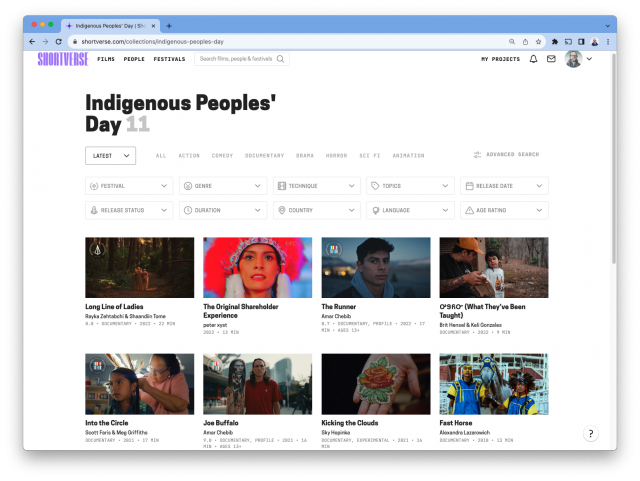This screenshot has width=640, height=481.
Task: Open The Original Shareholder Experience thumbnail
Action: click(258, 267)
